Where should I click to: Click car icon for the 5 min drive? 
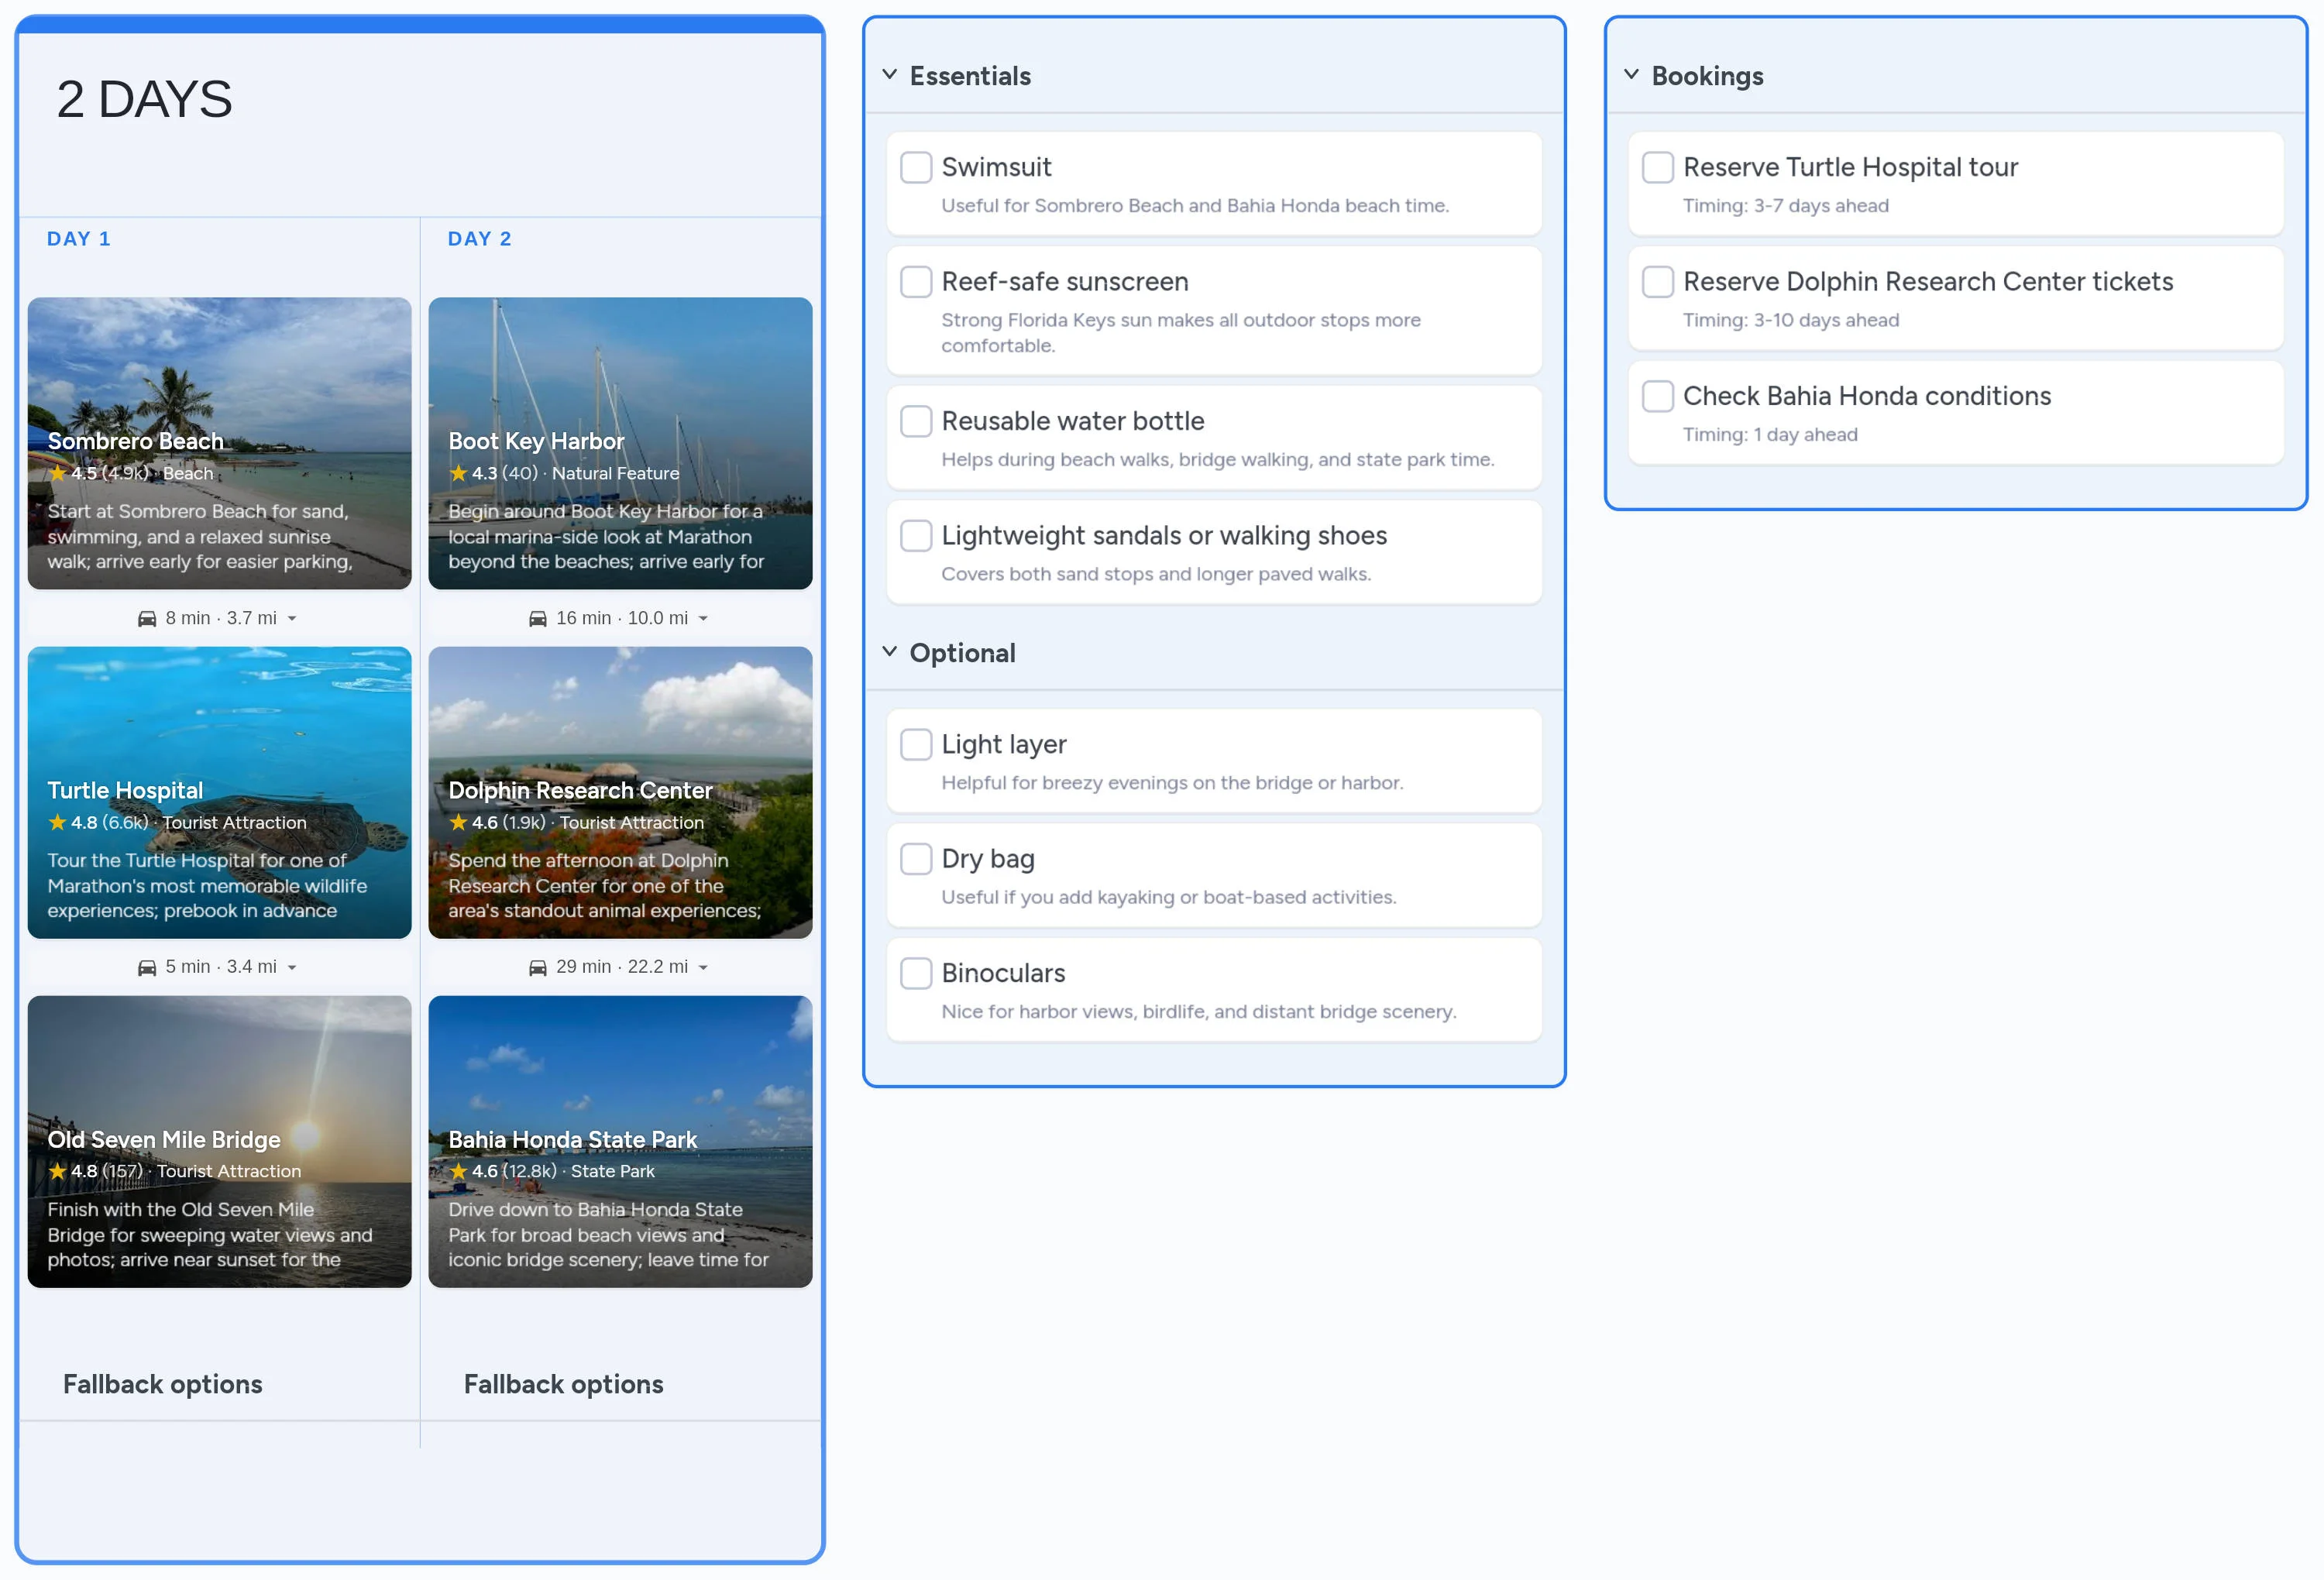point(147,967)
